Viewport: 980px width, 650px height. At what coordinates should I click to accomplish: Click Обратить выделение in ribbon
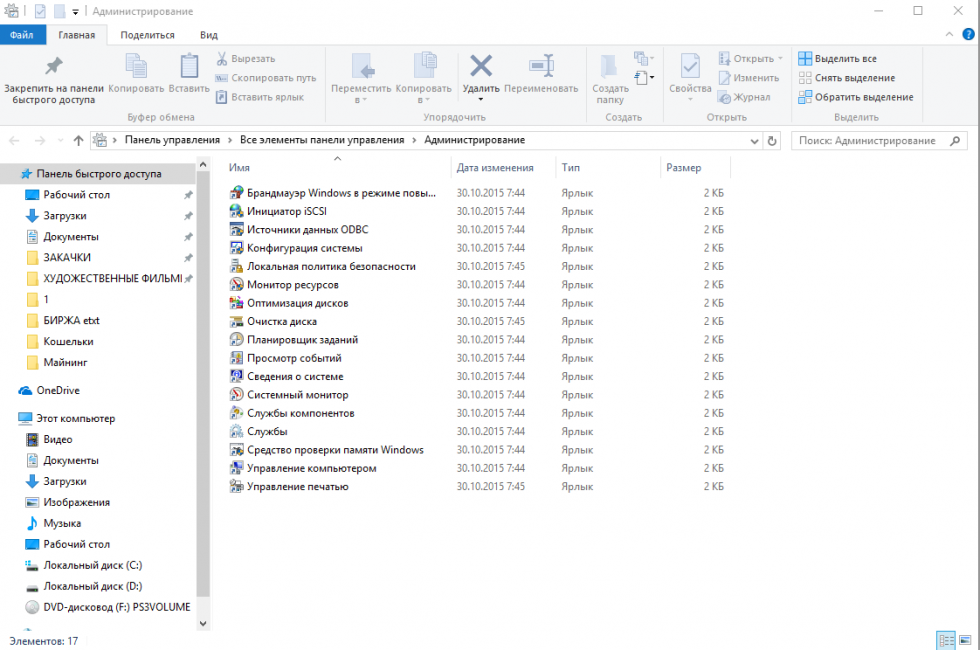coord(856,98)
